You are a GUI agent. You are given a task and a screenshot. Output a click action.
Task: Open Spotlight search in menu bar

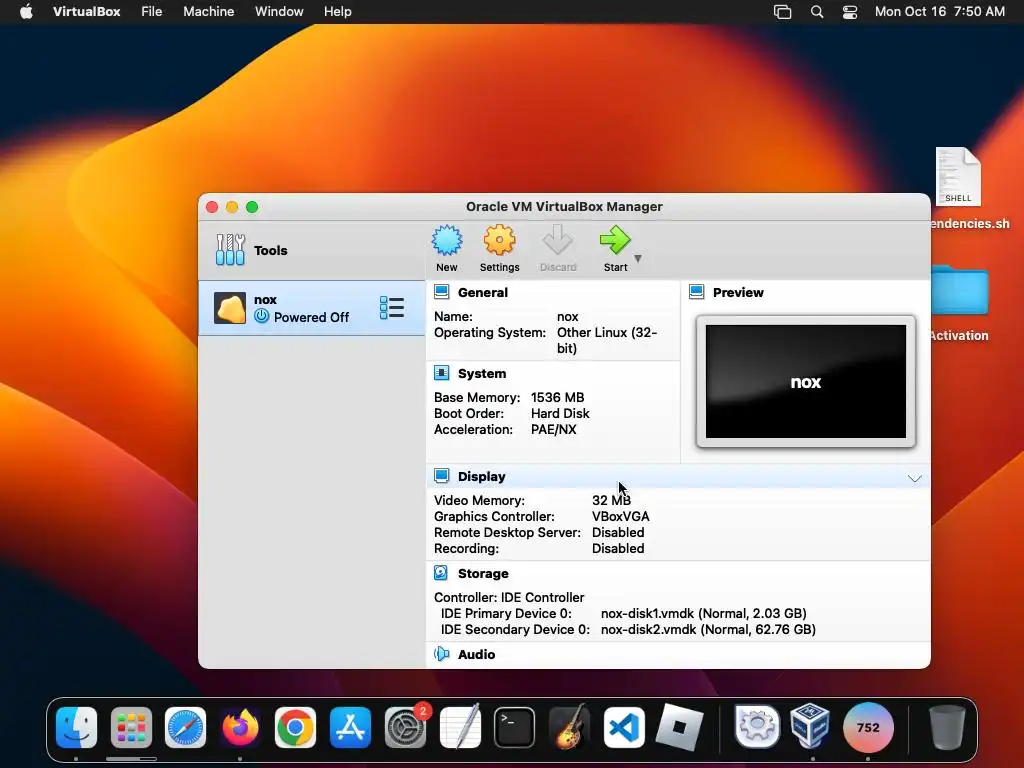(x=816, y=11)
